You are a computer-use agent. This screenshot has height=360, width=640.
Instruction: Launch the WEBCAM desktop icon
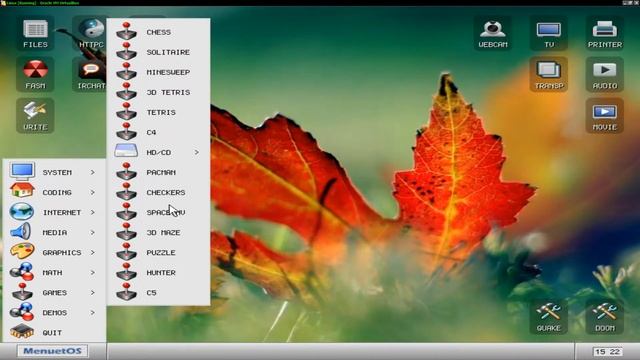pos(493,33)
